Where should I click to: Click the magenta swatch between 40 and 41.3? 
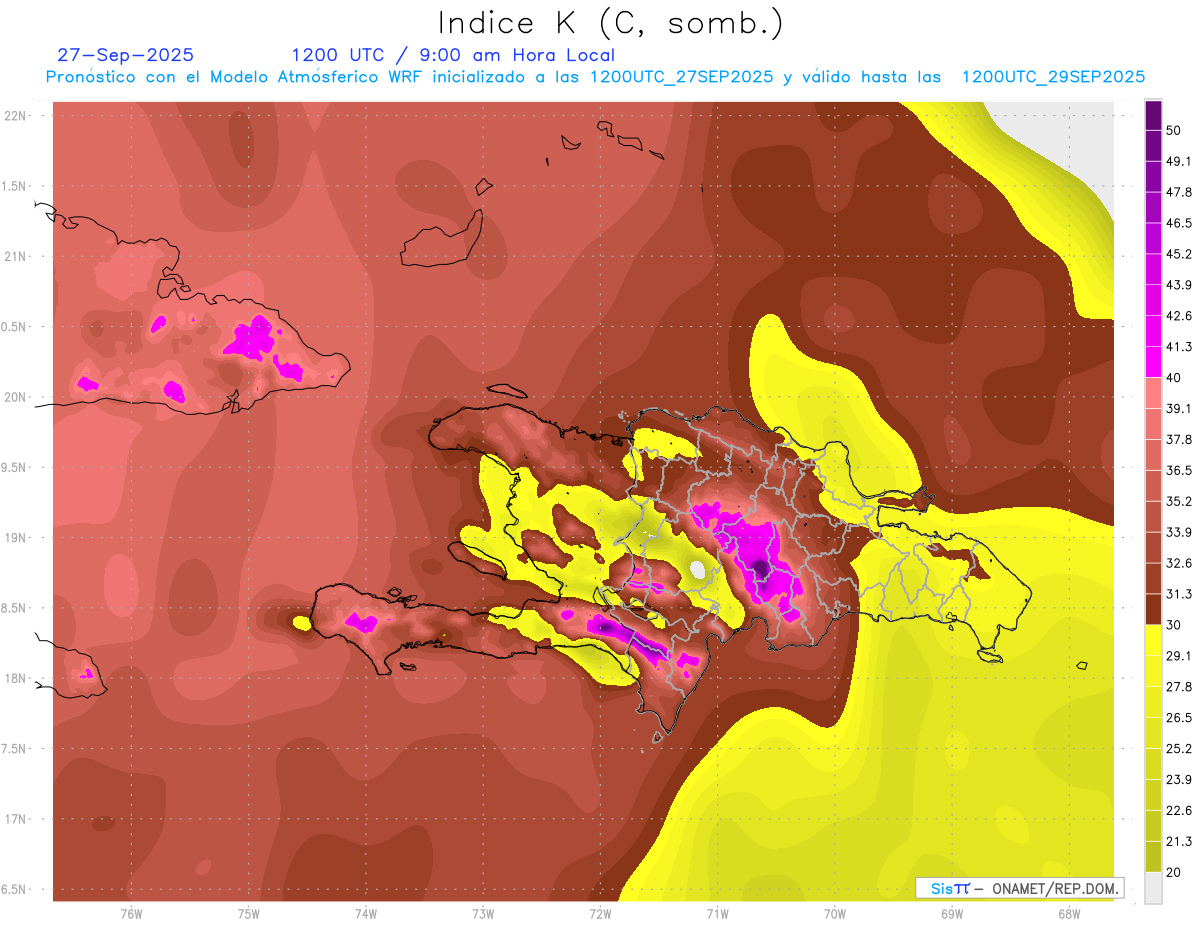[x=1153, y=362]
